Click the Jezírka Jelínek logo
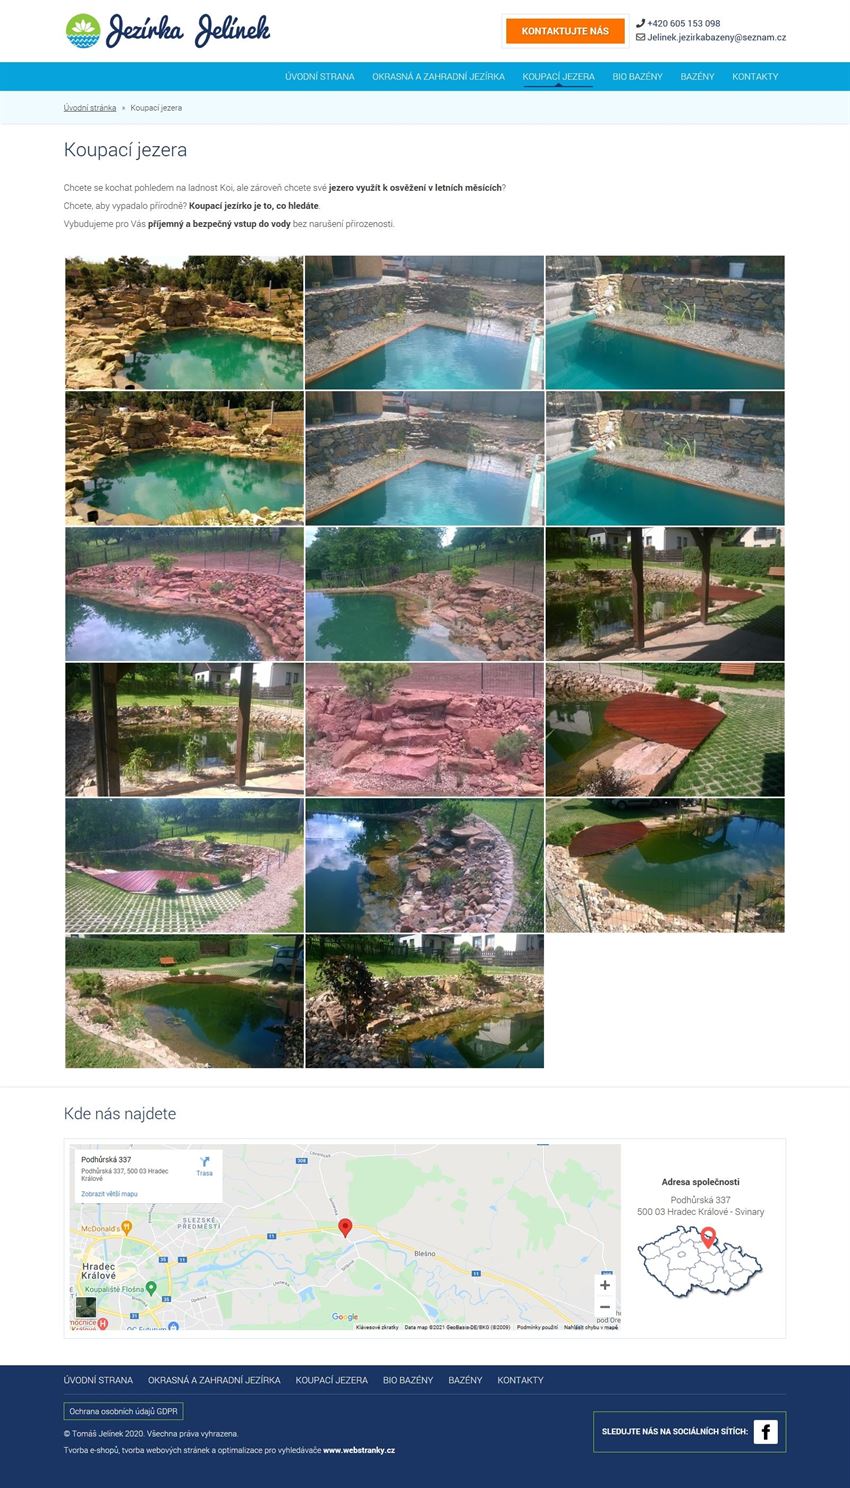Screen dimensions: 850x1488 tap(168, 31)
